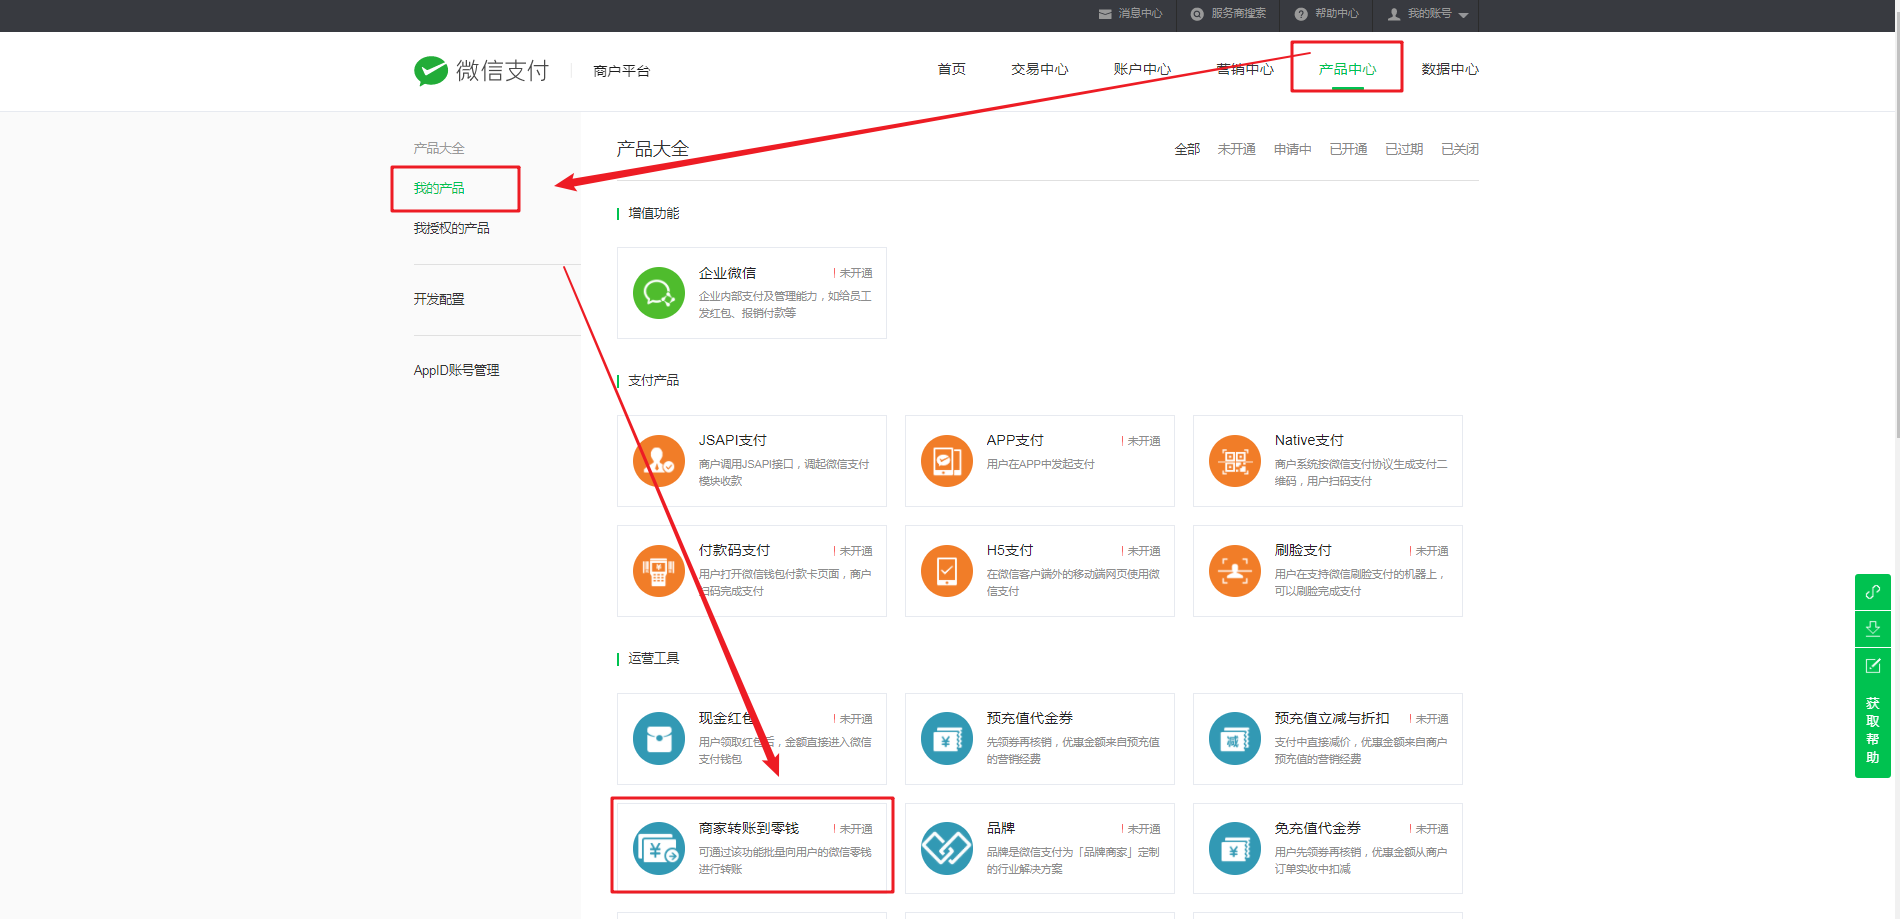Open AppID账号管理 in left sidebar

coord(457,370)
